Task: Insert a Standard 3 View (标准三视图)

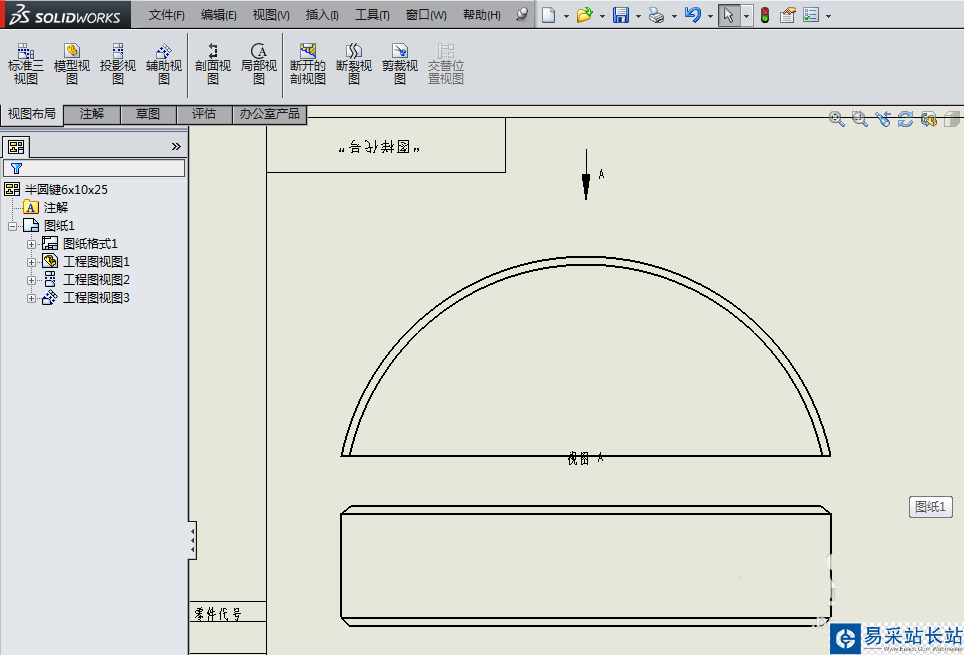Action: coord(25,64)
